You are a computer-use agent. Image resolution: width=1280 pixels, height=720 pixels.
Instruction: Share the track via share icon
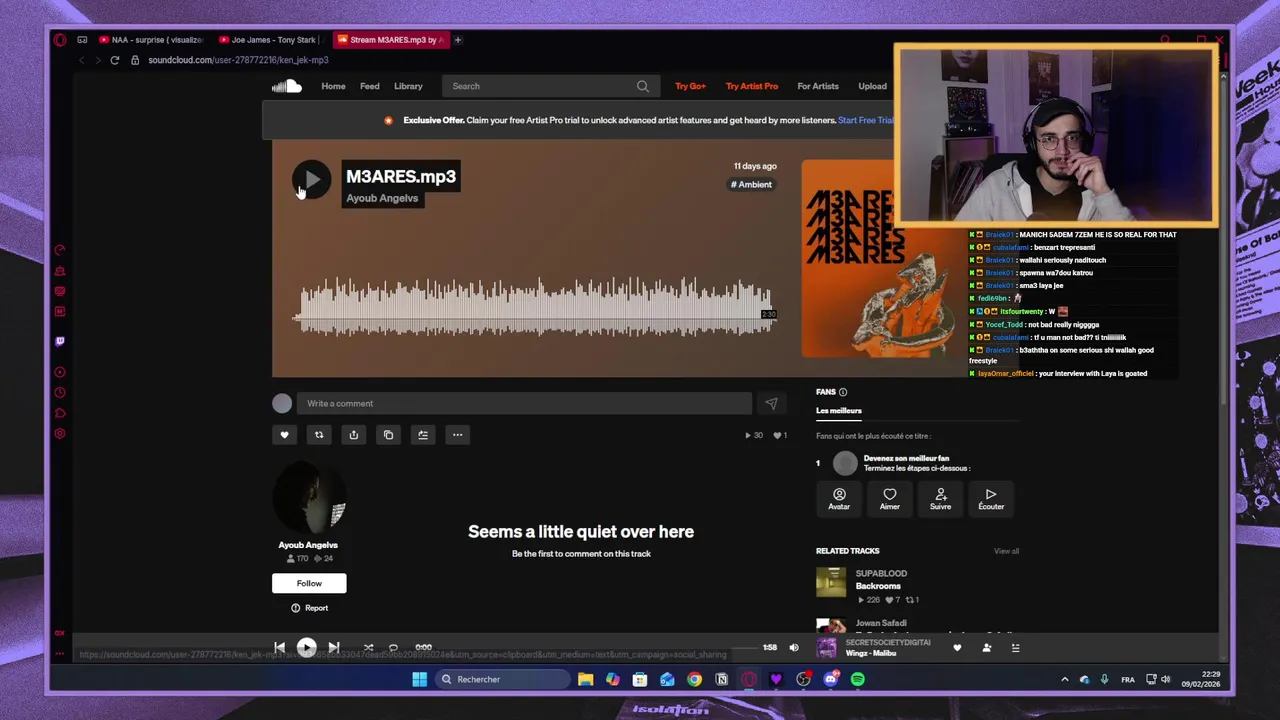pos(354,435)
